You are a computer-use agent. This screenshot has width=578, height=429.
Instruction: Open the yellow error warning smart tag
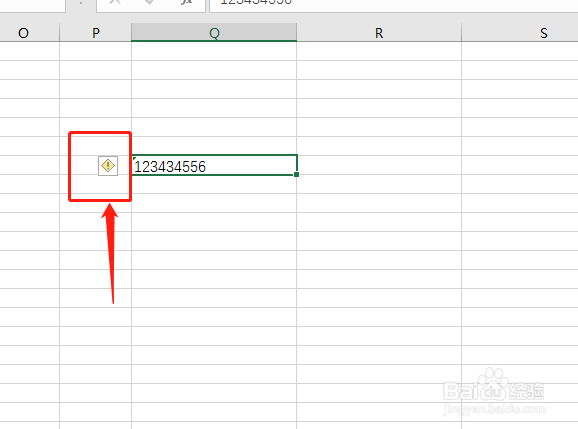pyautogui.click(x=108, y=166)
